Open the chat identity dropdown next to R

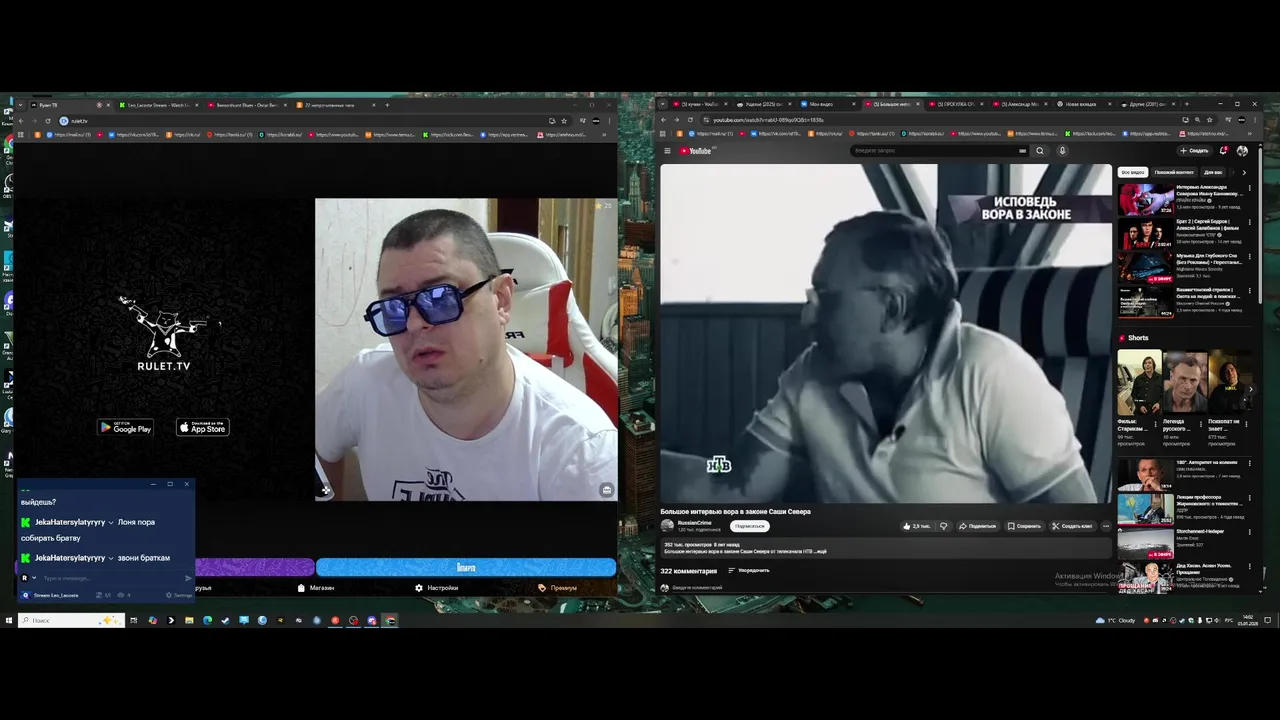pos(34,578)
